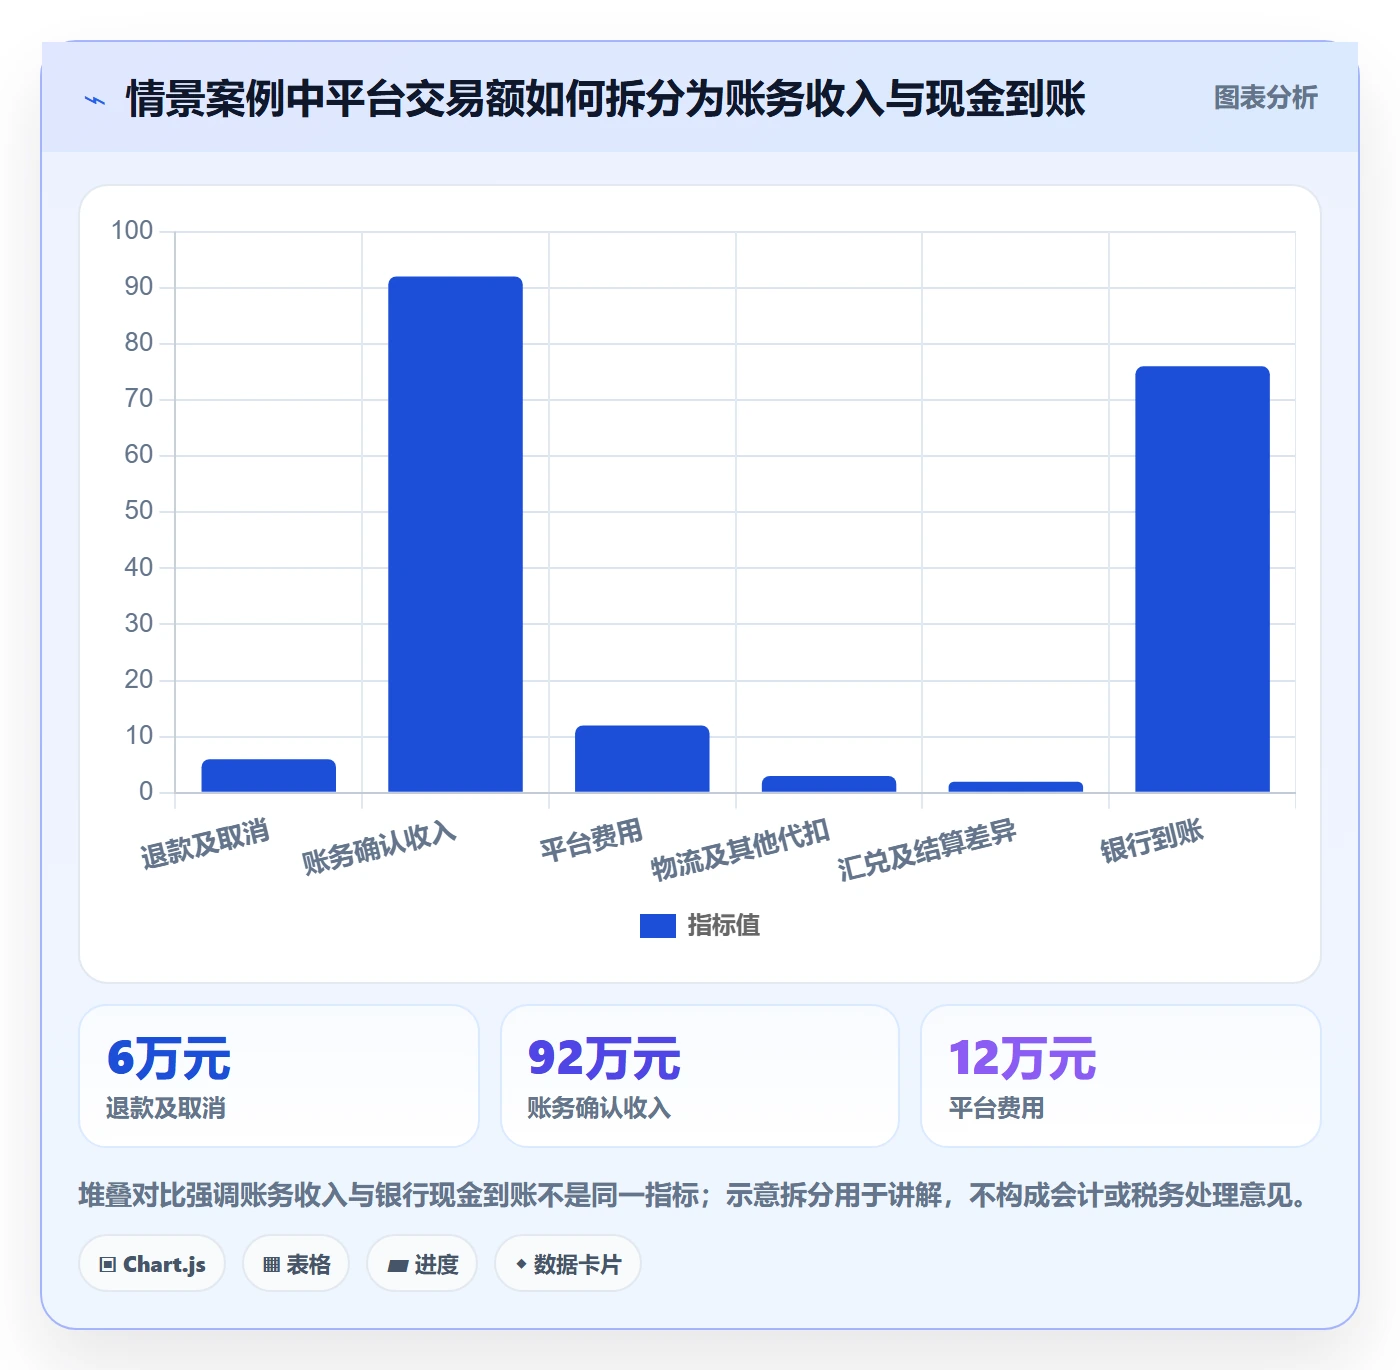Click the 物流及其他代扣 x-axis label
This screenshot has height=1370, width=1400.
(740, 850)
